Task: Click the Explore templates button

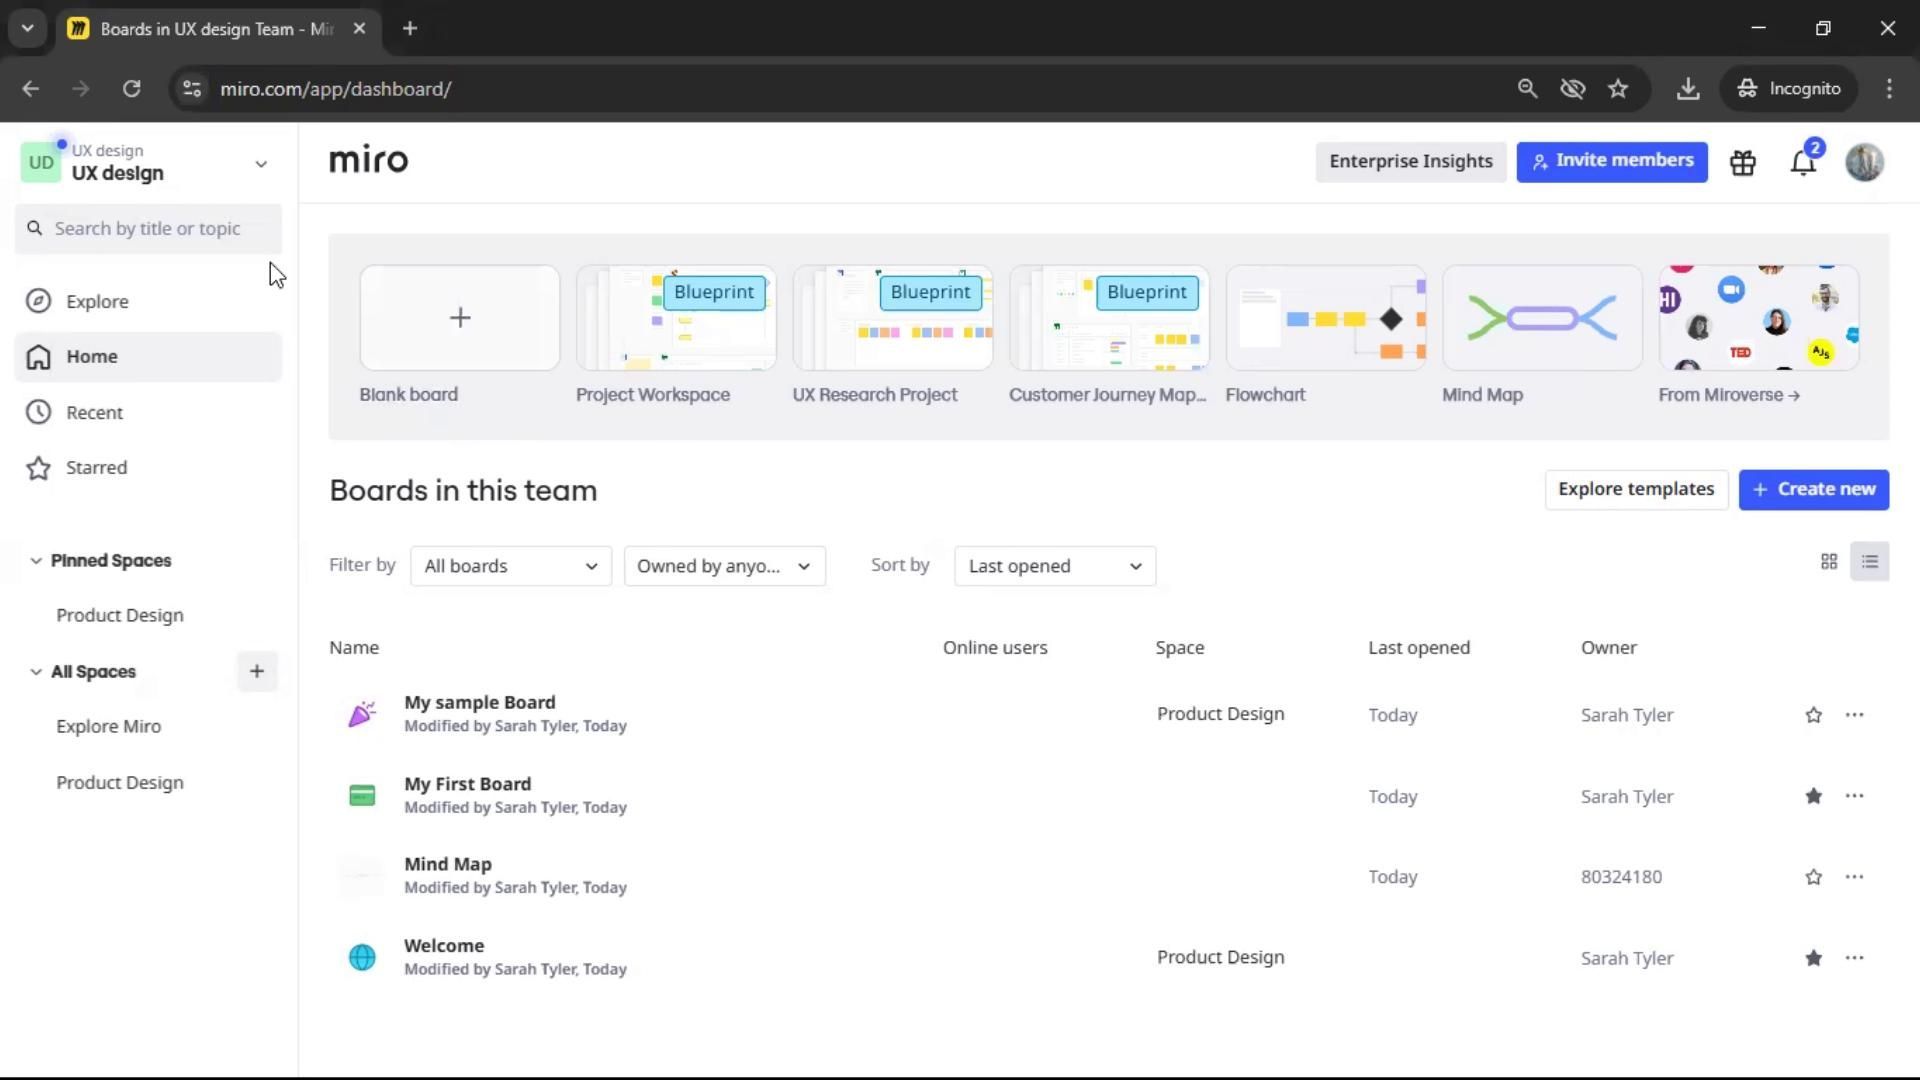Action: point(1635,489)
